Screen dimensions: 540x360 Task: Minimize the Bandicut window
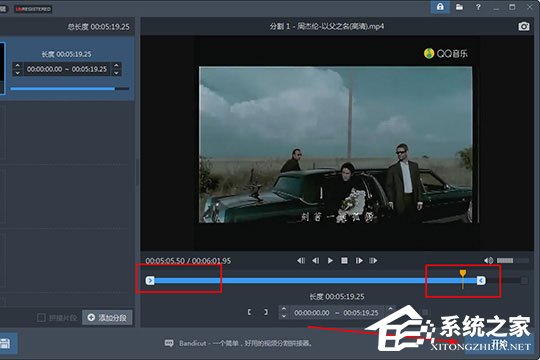click(x=496, y=8)
